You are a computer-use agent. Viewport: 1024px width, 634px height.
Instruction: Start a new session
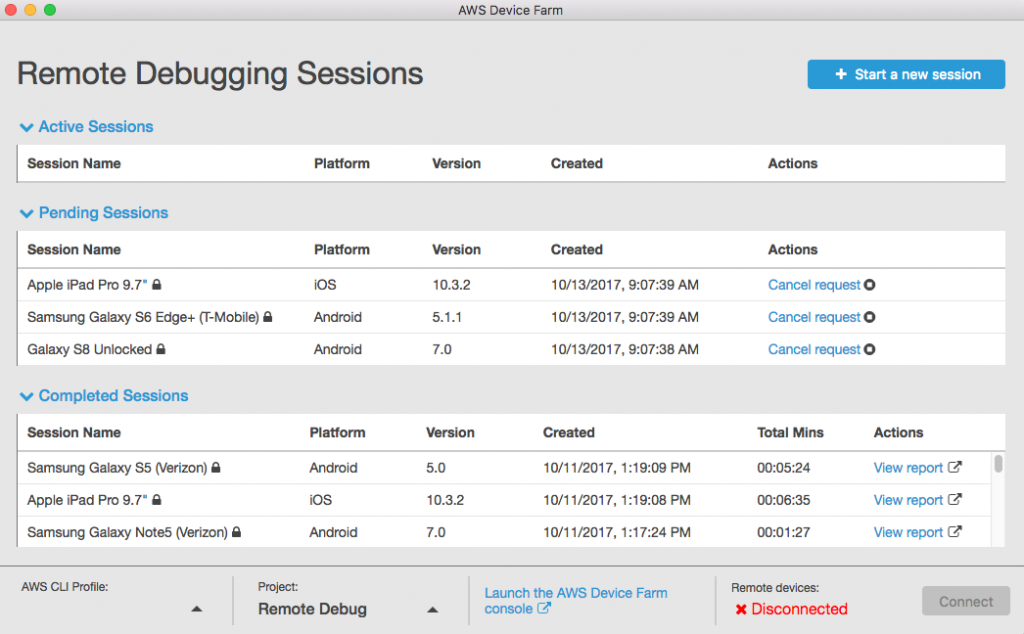click(906, 74)
